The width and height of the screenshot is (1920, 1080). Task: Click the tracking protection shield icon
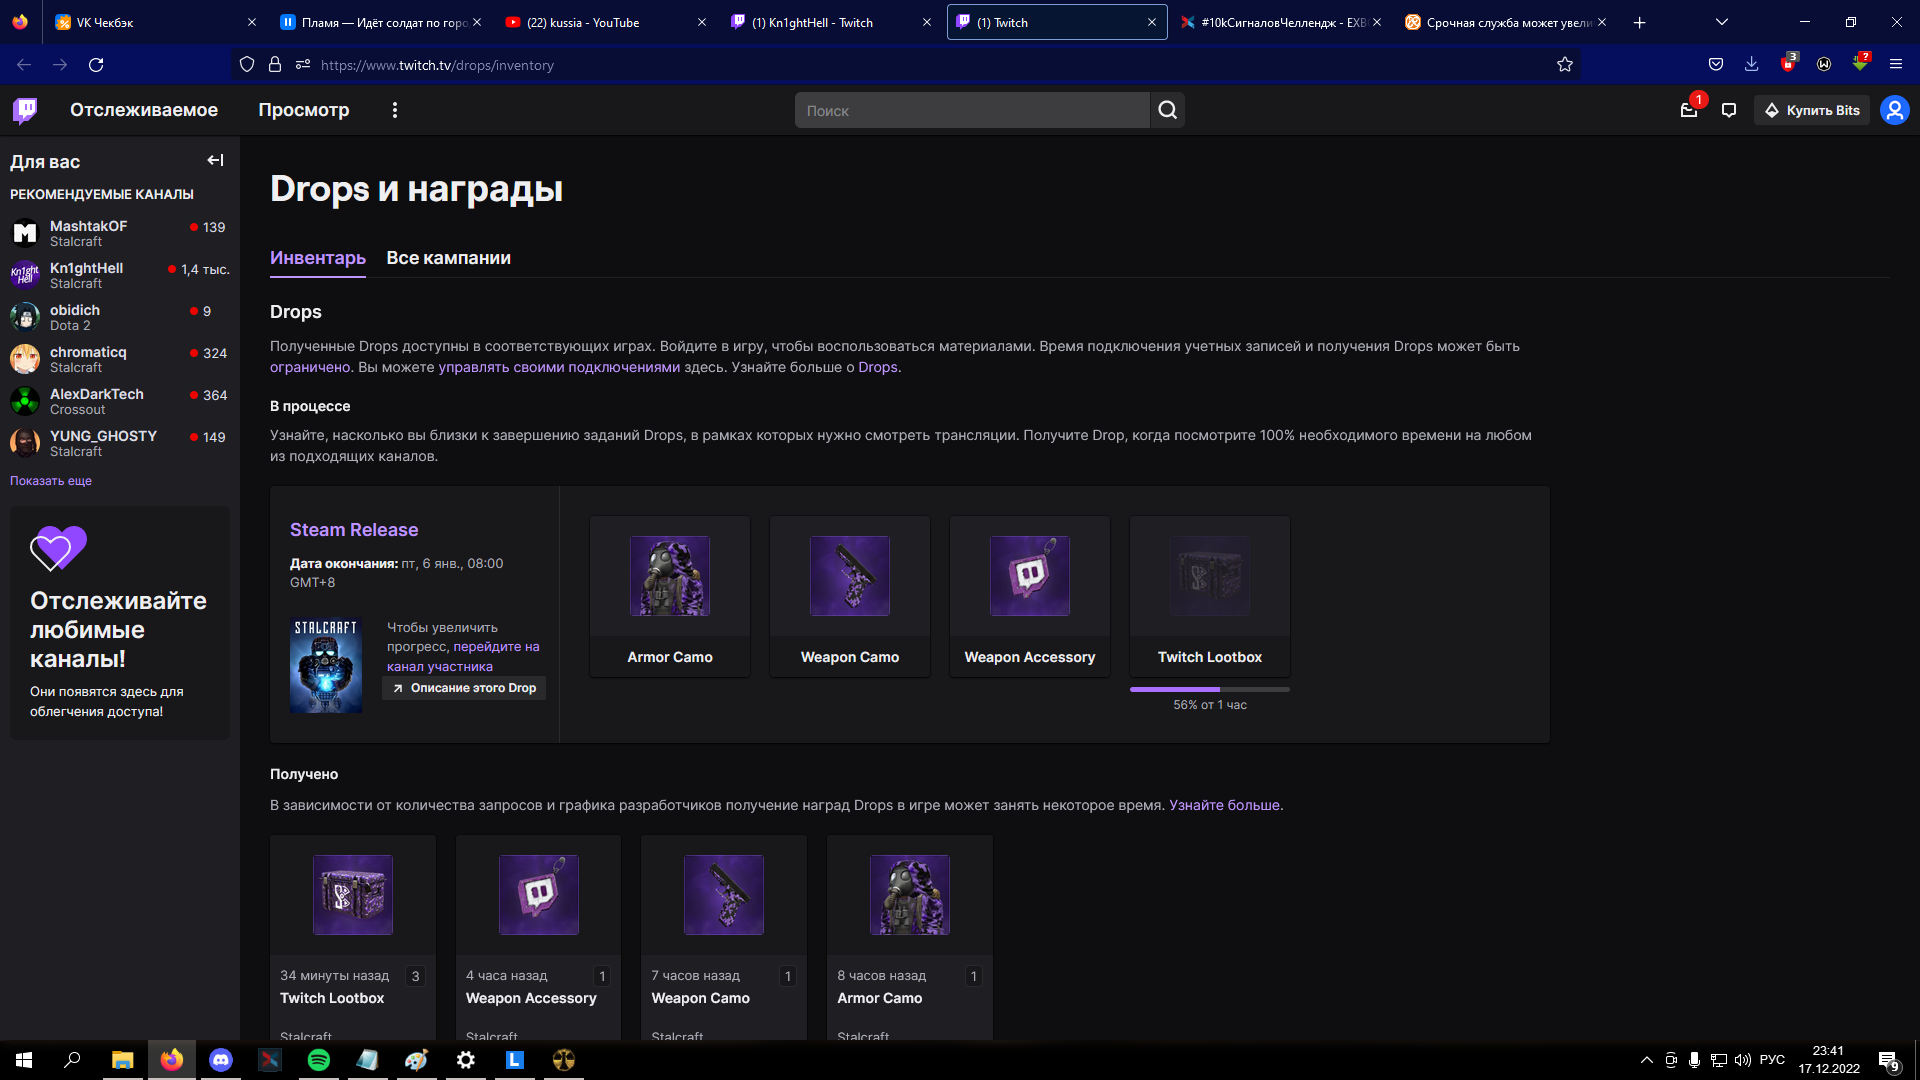(247, 65)
